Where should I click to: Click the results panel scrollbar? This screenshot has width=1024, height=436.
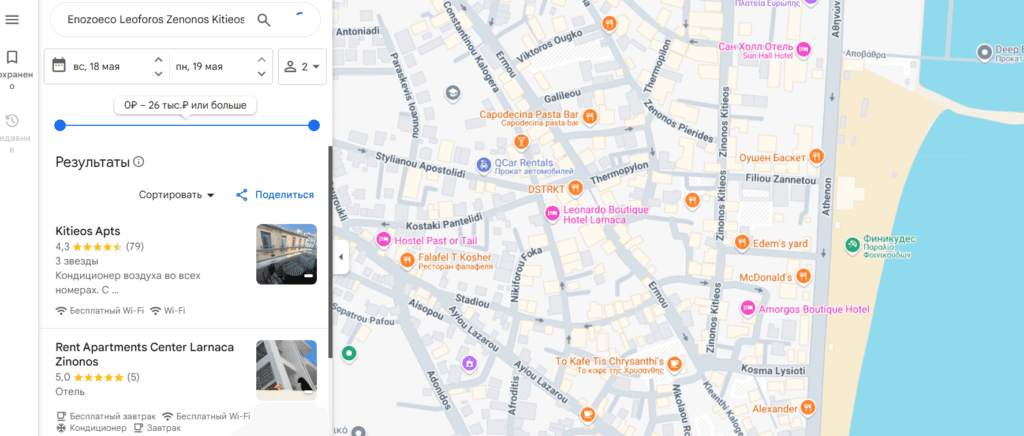coord(330,251)
